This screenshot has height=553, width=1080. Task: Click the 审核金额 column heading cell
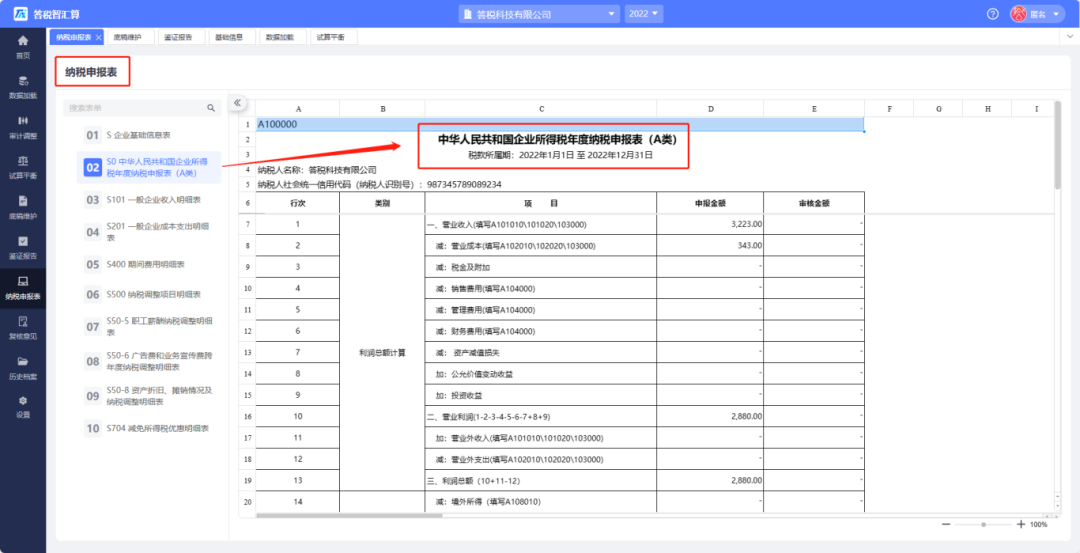pos(814,203)
